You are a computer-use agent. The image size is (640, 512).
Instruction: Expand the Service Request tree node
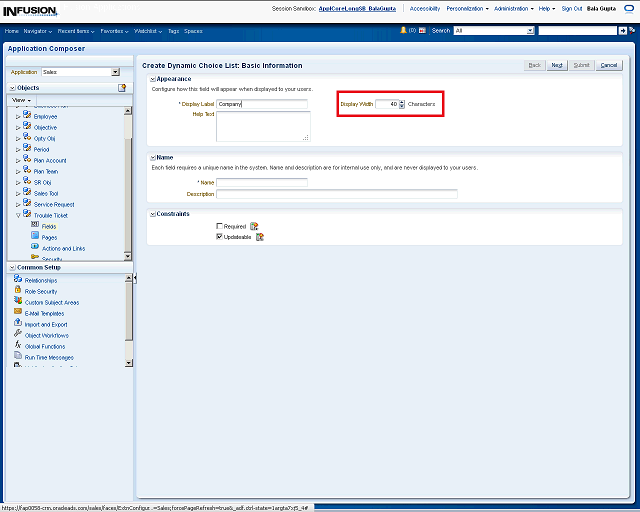pyautogui.click(x=17, y=204)
